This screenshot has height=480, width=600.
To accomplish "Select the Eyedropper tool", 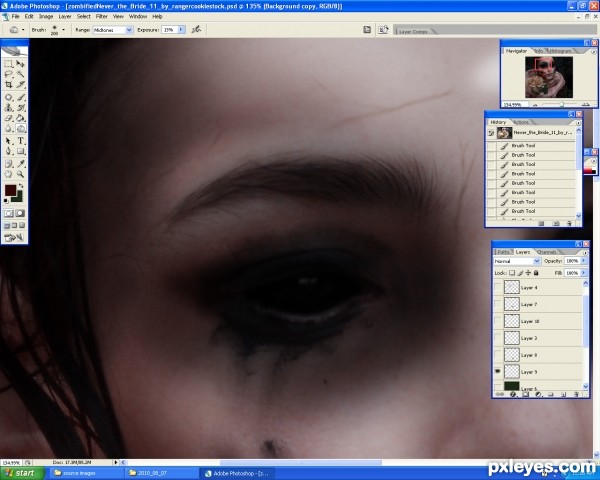I will (20, 164).
